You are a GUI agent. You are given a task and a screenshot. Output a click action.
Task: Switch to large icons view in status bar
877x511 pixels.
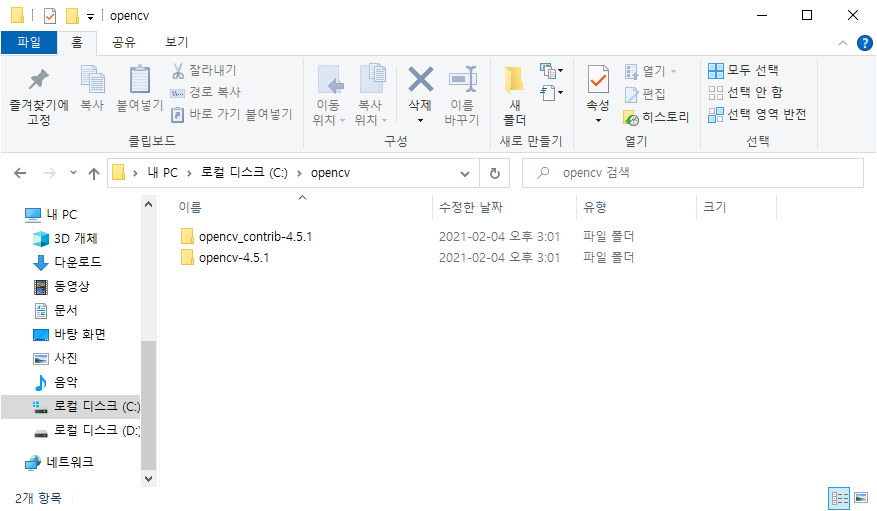tap(861, 498)
